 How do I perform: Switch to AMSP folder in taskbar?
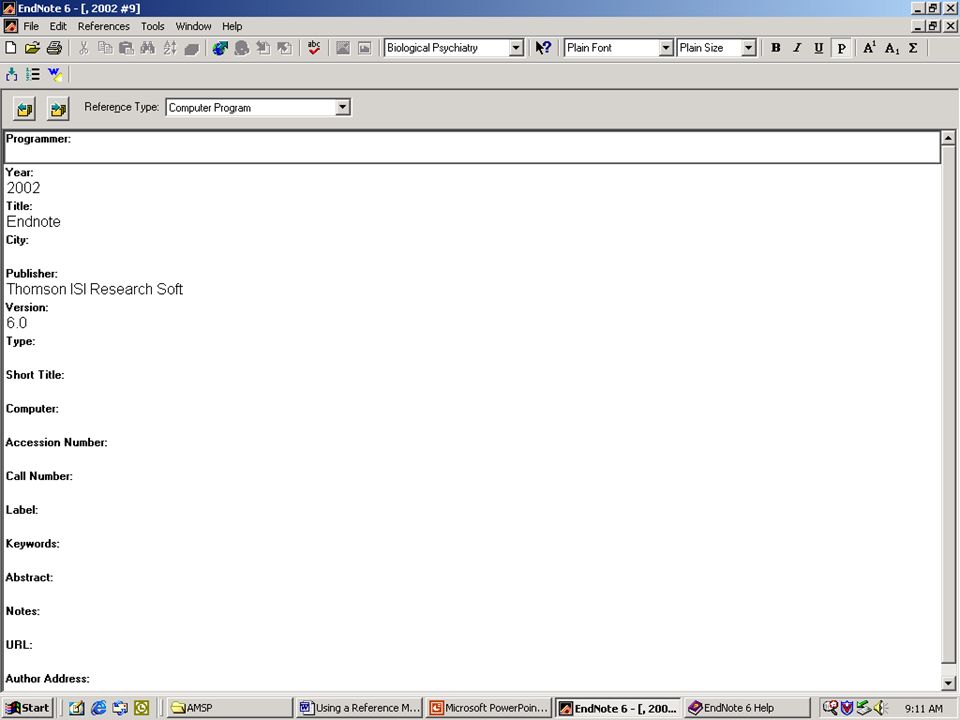point(228,708)
